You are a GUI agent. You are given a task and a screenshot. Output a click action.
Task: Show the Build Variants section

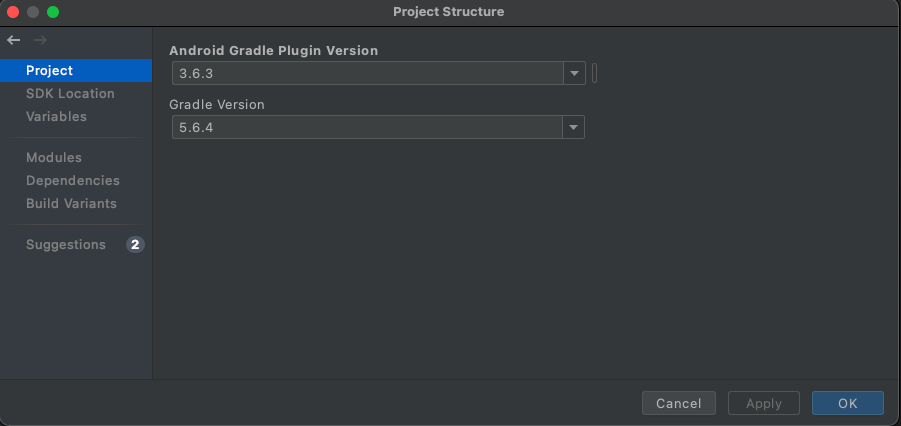71,204
